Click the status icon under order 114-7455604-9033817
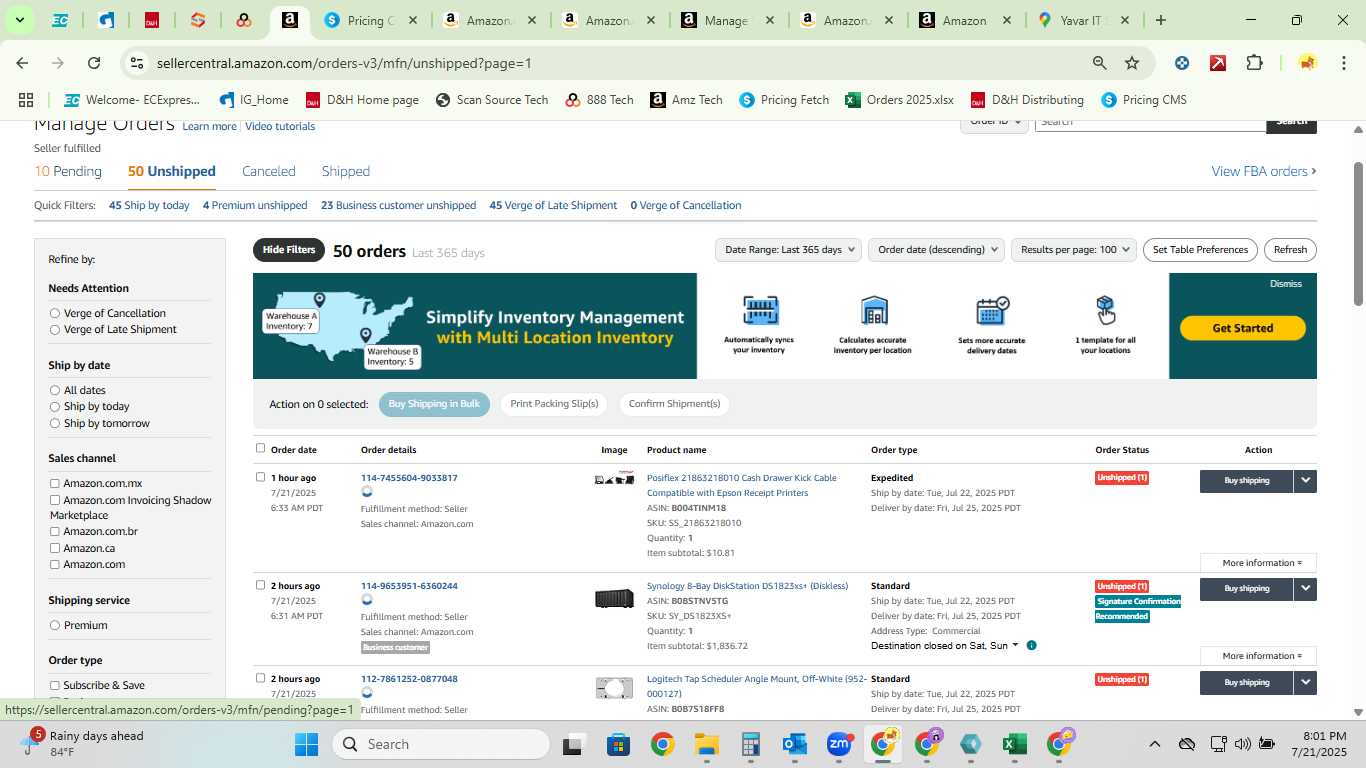The width and height of the screenshot is (1366, 768). (x=367, y=492)
